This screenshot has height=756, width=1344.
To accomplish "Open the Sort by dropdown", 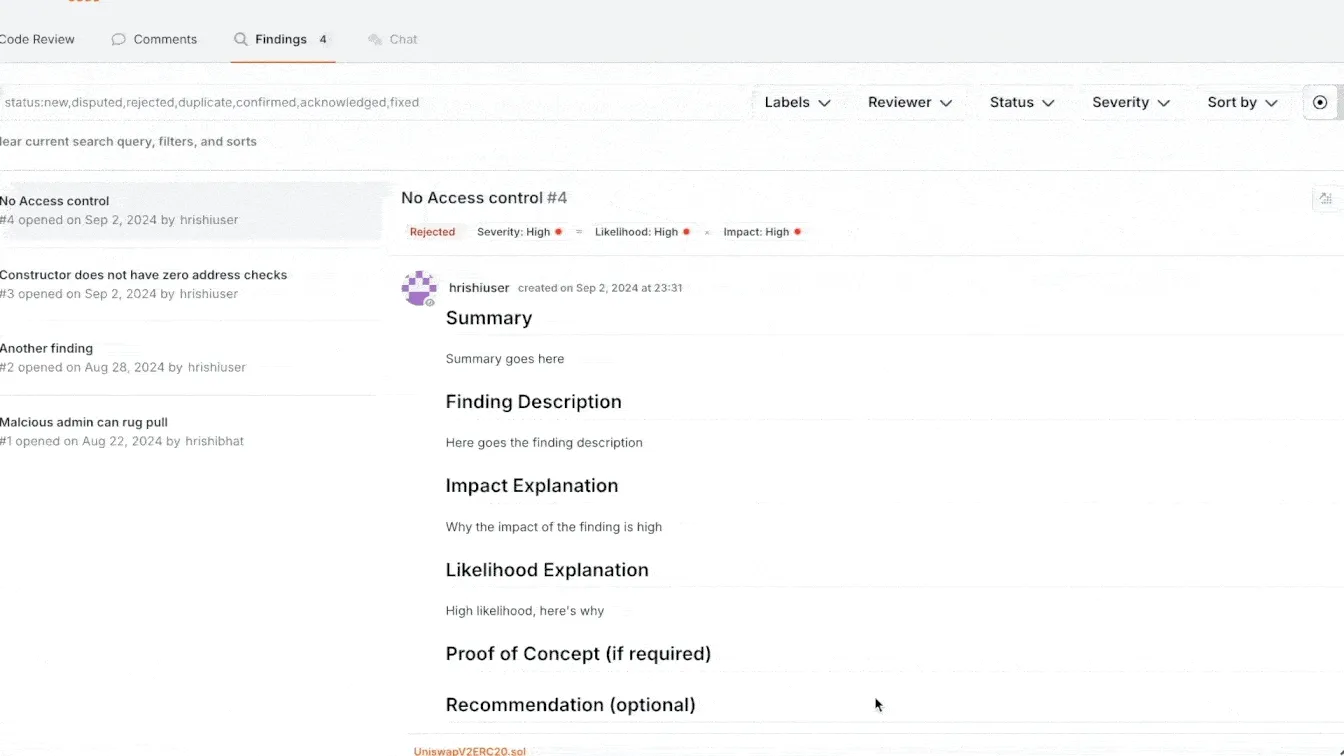I will coord(1242,102).
